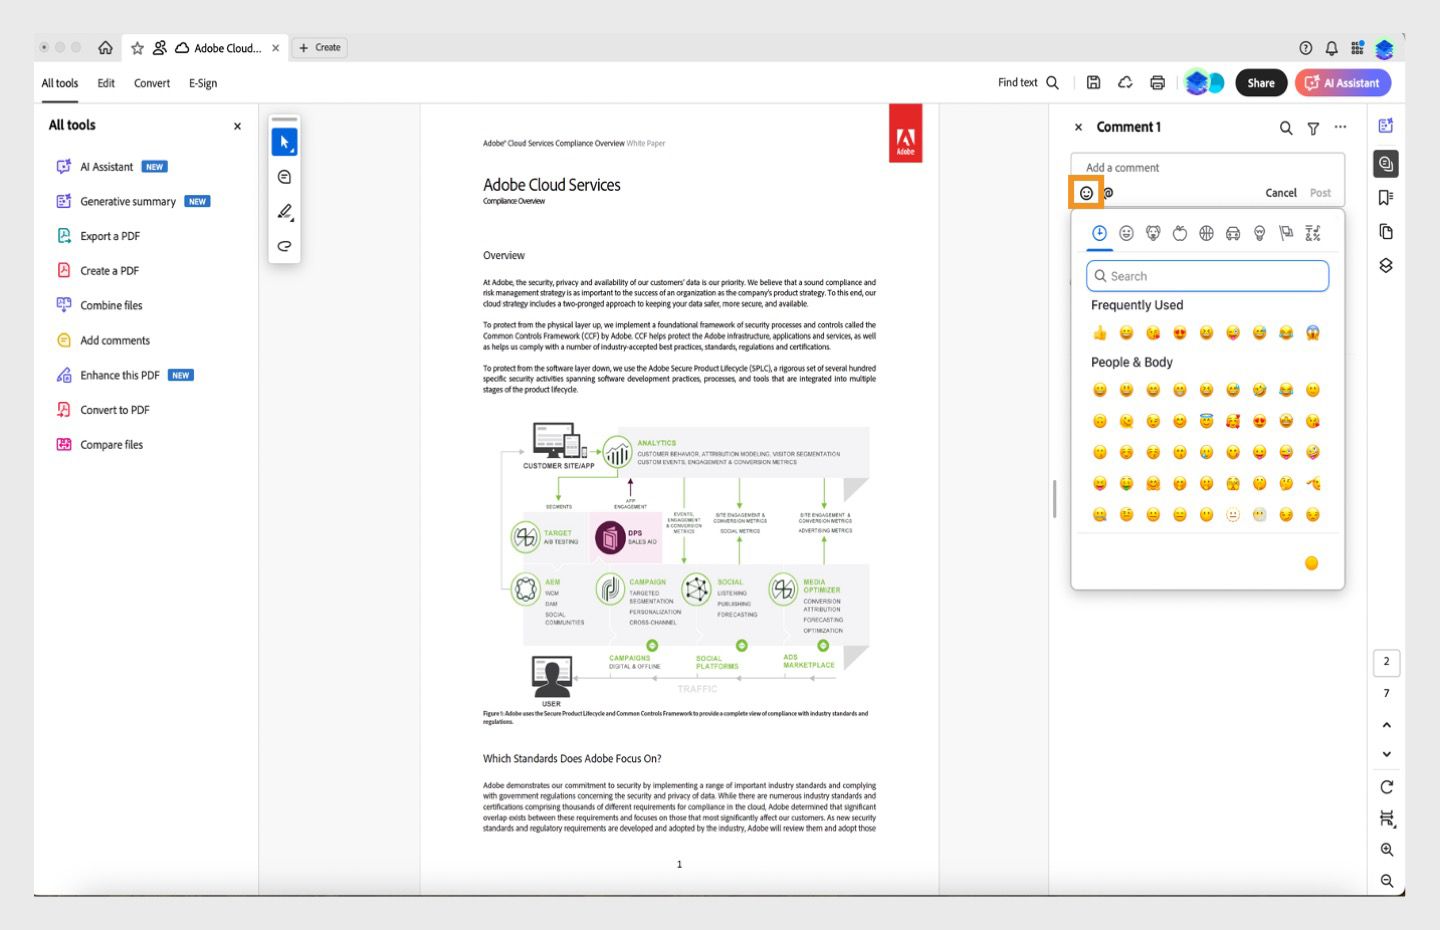Open the E-Sign menu

tap(203, 83)
